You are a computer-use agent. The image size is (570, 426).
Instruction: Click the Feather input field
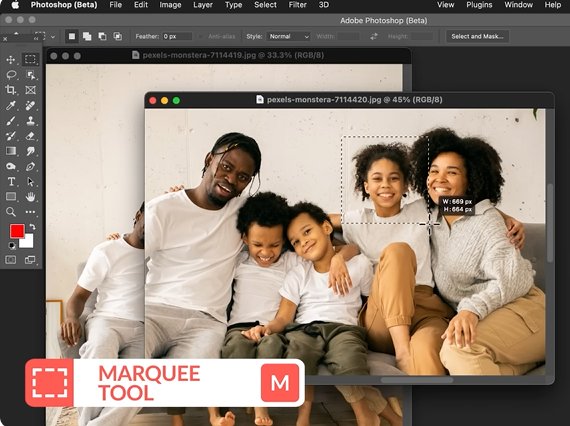pos(177,36)
